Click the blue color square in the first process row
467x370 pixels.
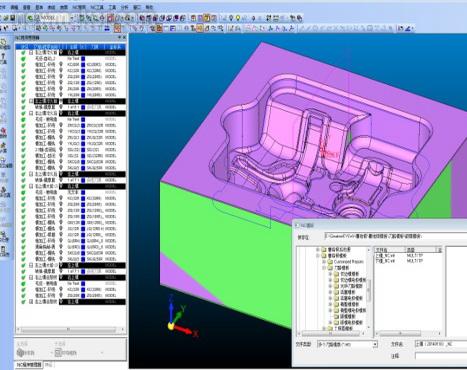[83, 59]
